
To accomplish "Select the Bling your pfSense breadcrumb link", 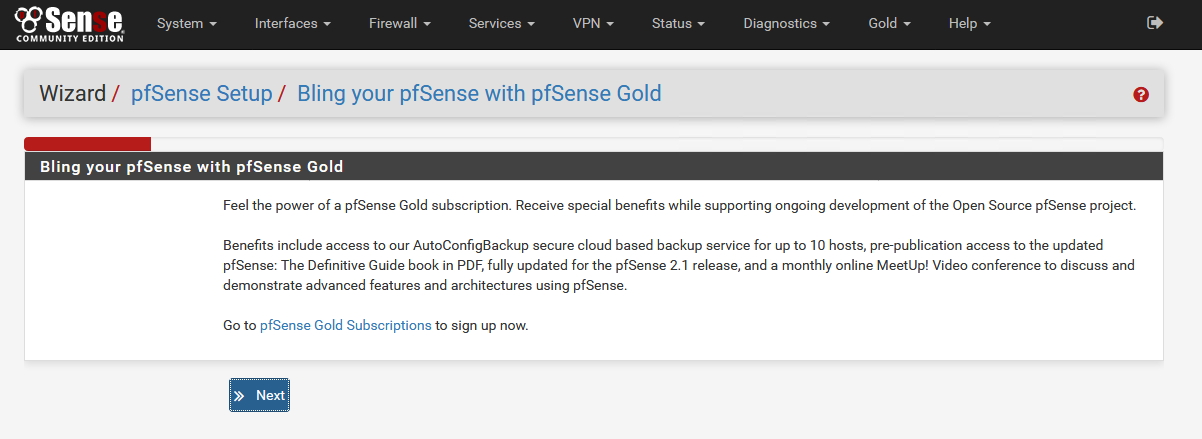I will 479,94.
